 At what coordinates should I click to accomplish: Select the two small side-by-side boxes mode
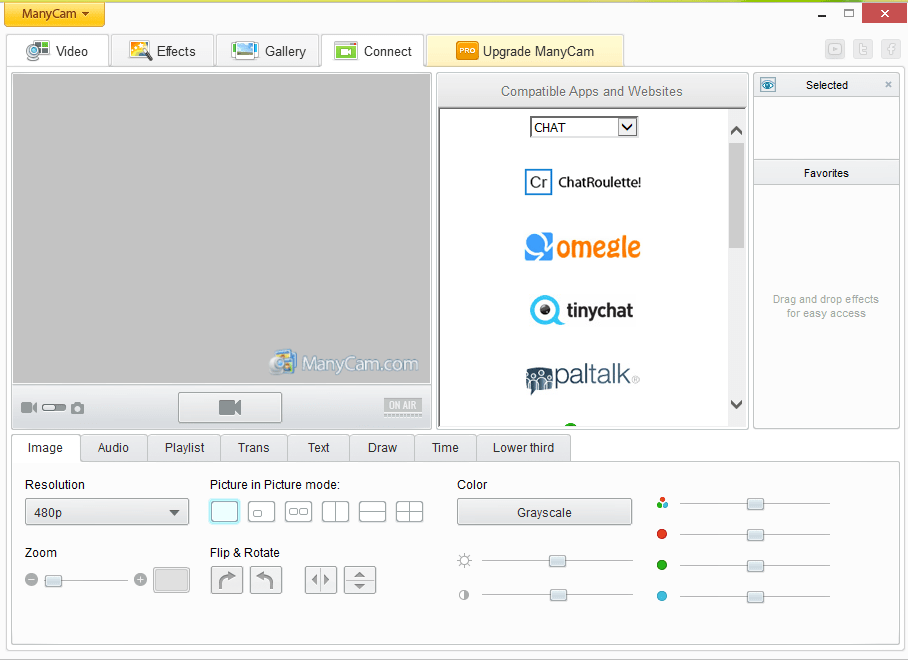pyautogui.click(x=298, y=512)
